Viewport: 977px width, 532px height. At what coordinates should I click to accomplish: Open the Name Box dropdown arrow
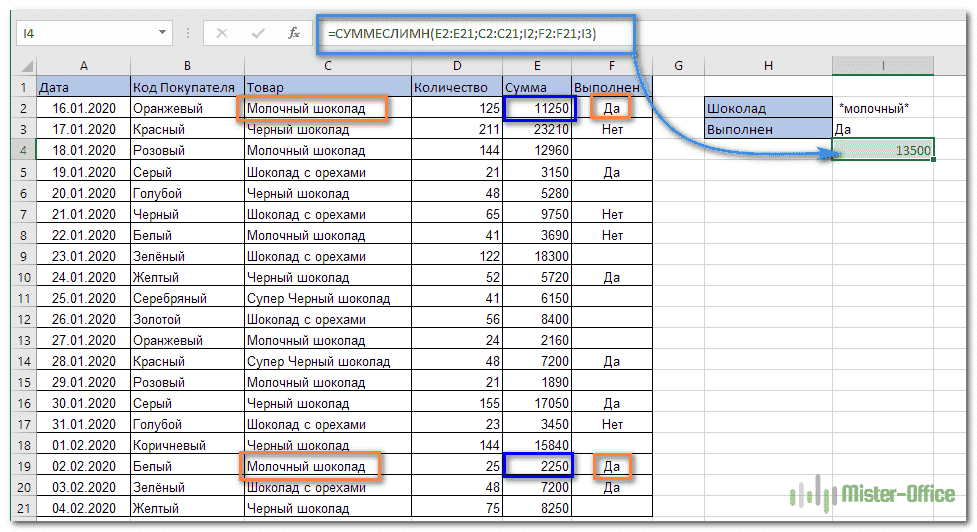(163, 33)
